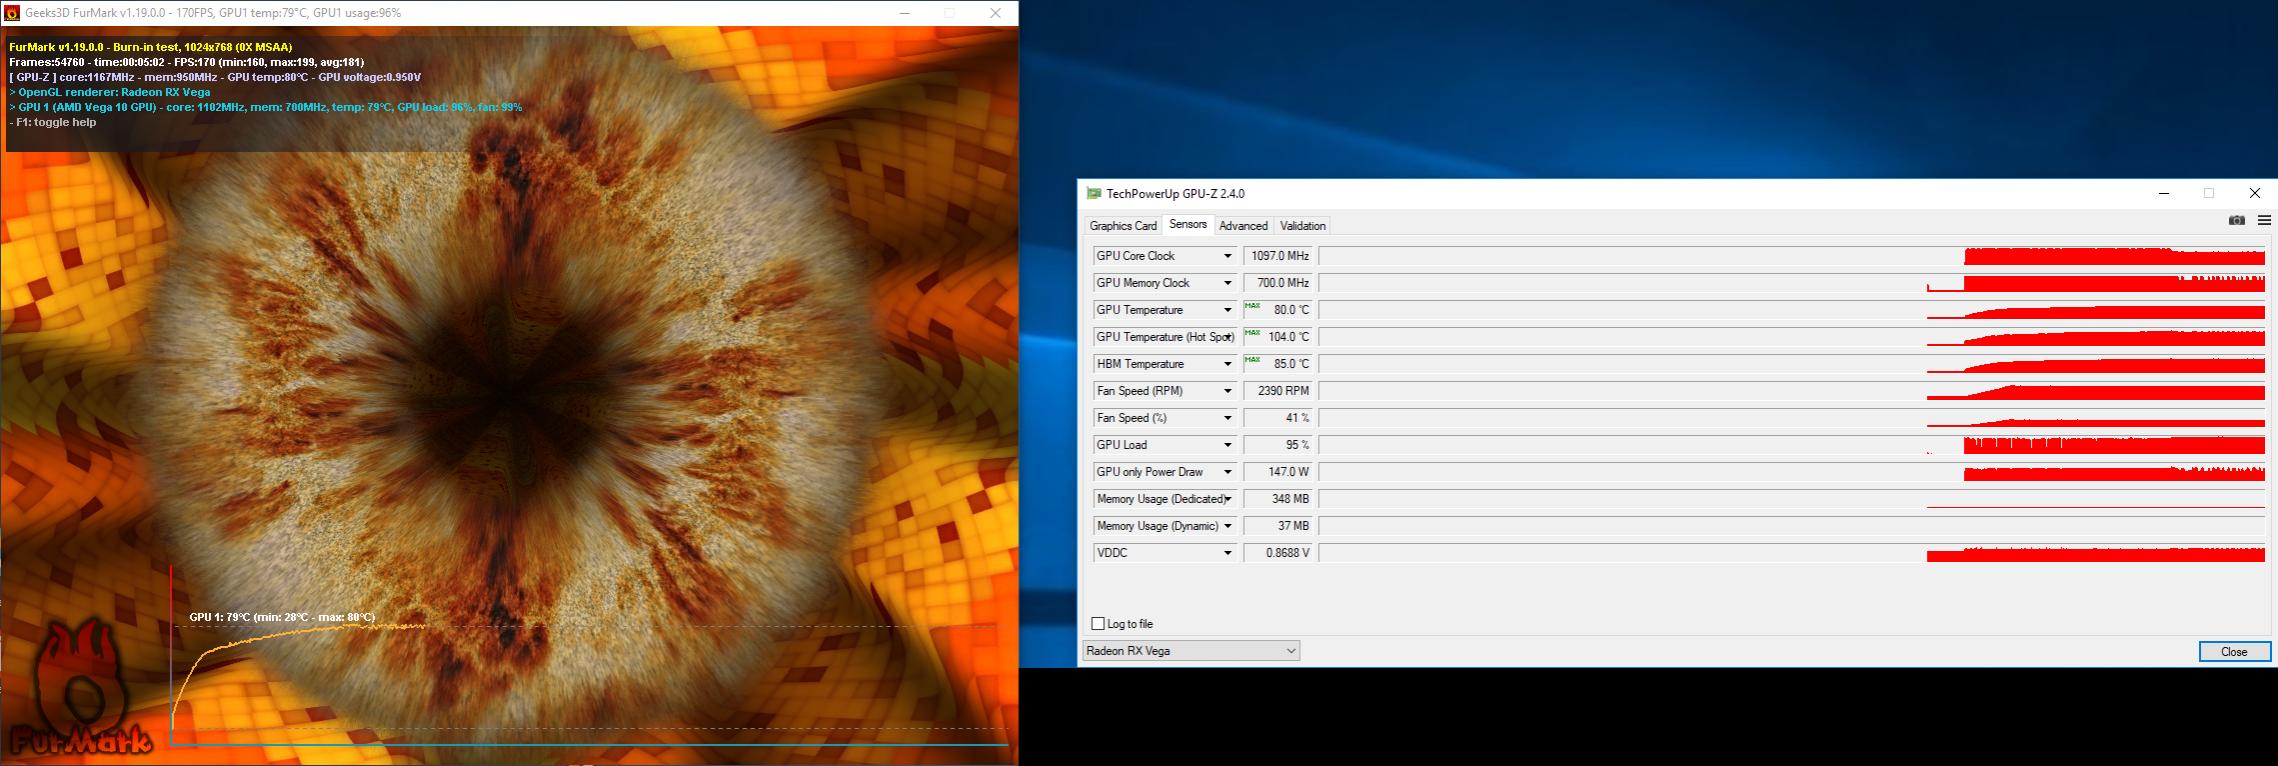The image size is (2278, 766).
Task: Click the Close button in GPU-Z
Action: pyautogui.click(x=2234, y=651)
